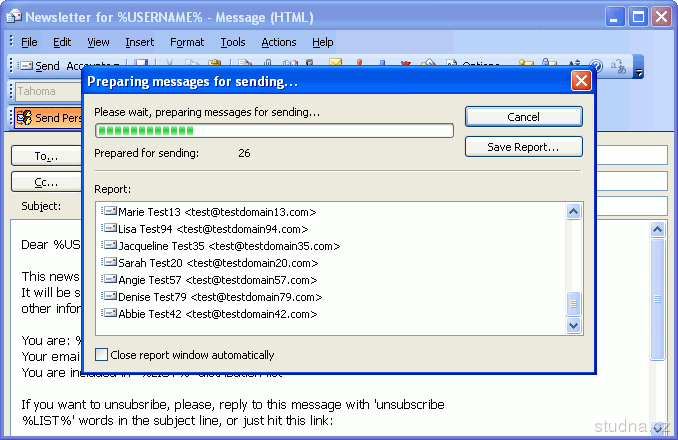
Task: Click the translate language icon in toolbar
Action: pyautogui.click(x=618, y=67)
